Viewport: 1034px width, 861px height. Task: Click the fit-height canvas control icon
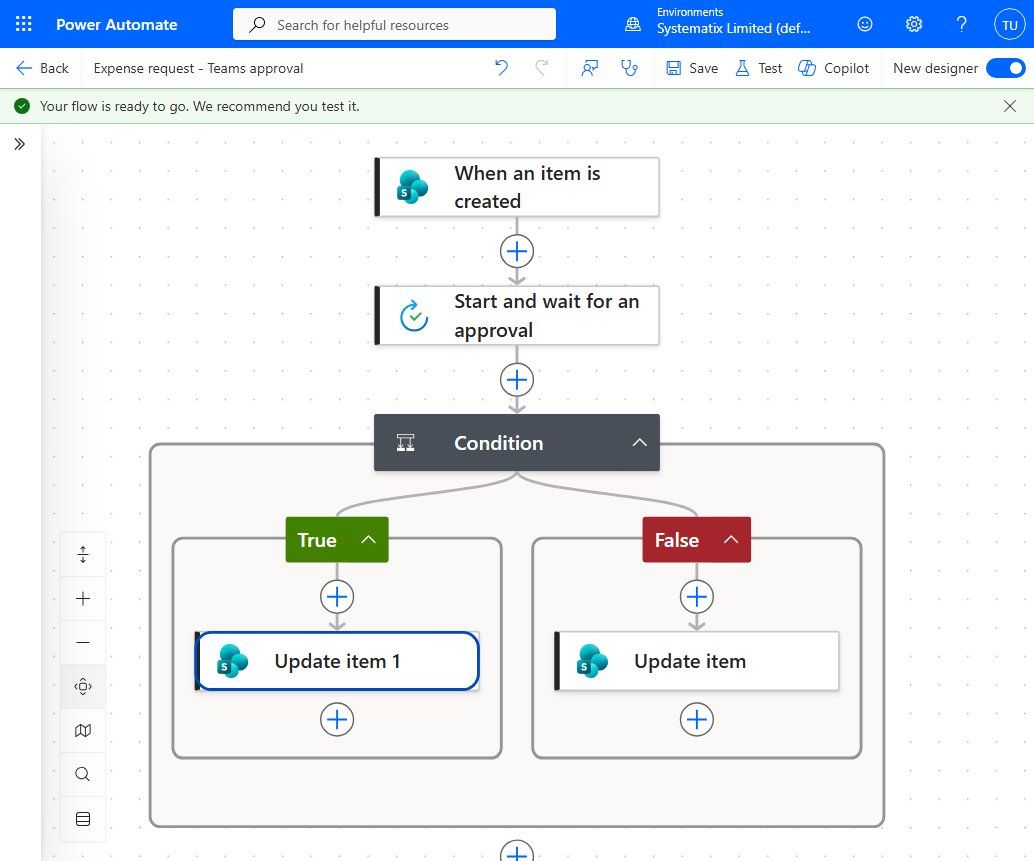83,554
